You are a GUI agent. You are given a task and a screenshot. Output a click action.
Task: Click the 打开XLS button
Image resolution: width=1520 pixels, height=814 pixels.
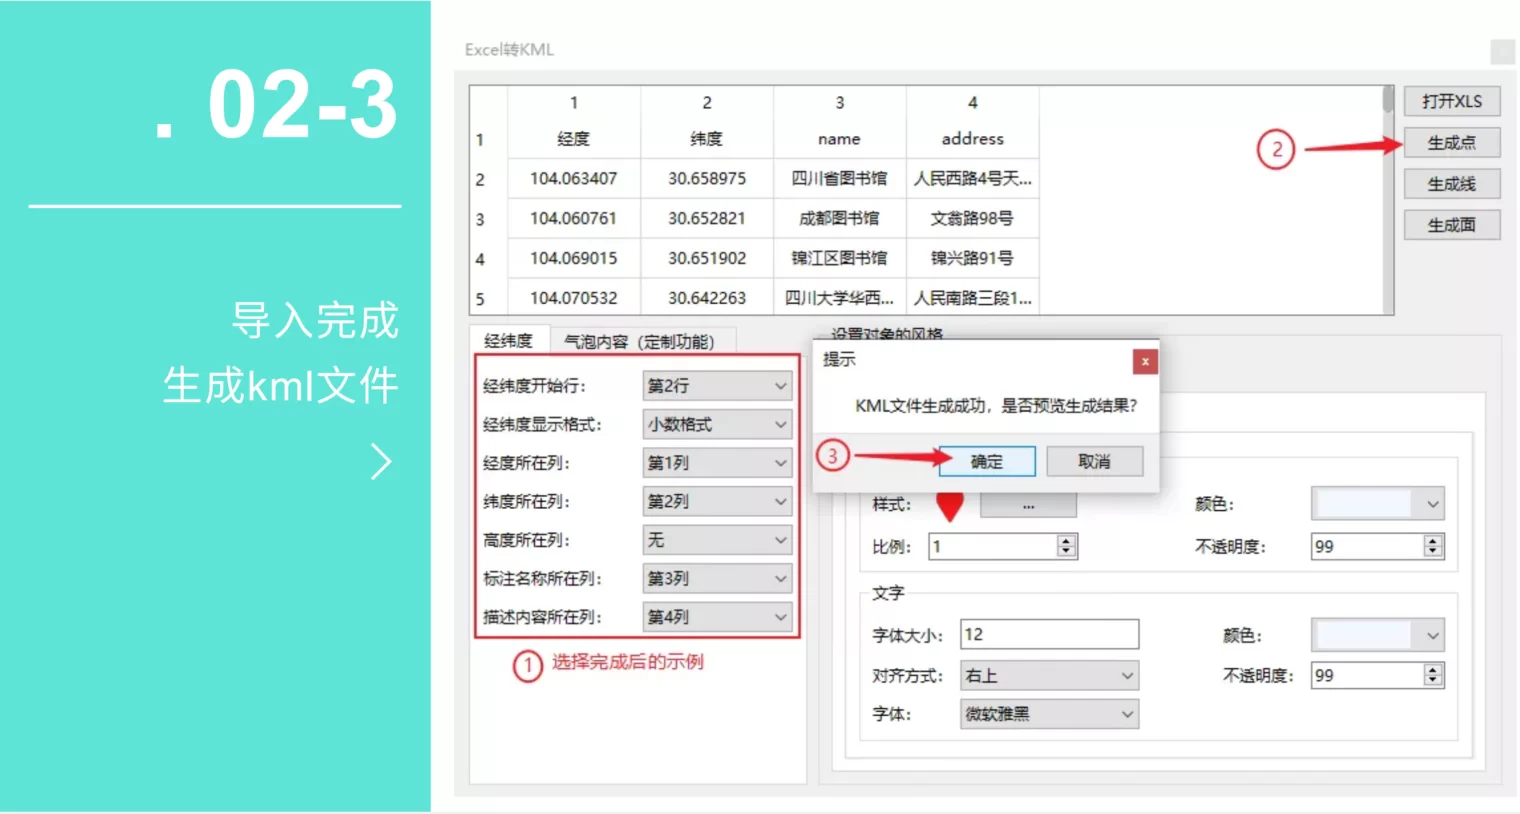click(x=1451, y=101)
